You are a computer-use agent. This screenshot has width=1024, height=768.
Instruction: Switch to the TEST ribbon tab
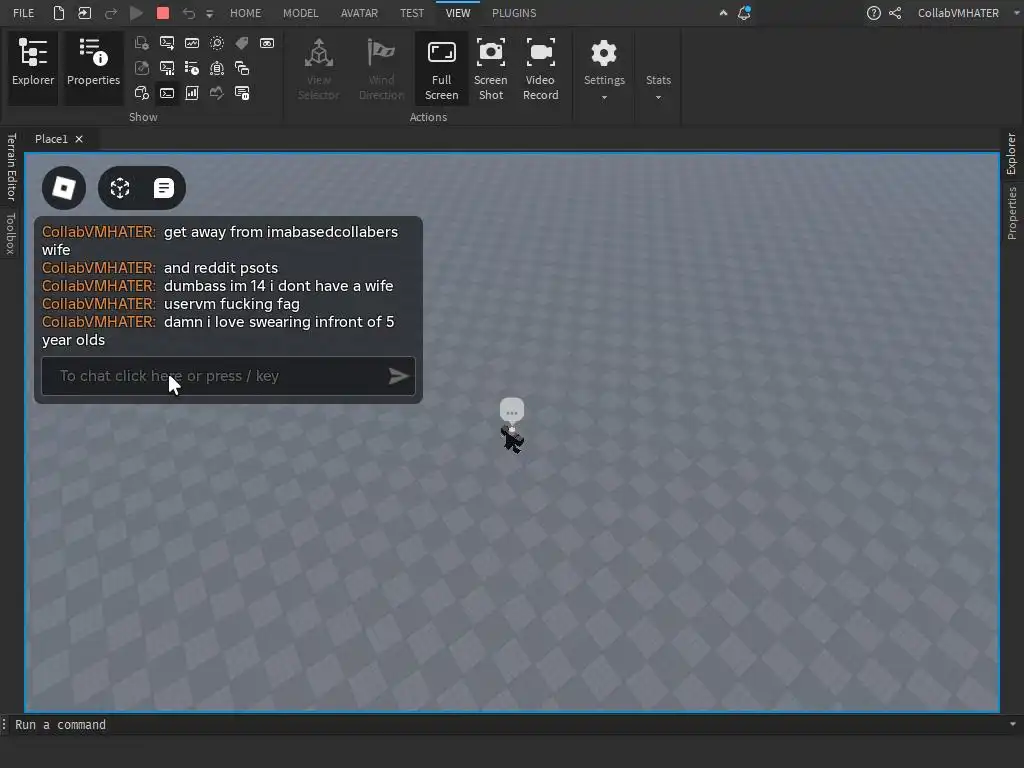click(x=412, y=13)
